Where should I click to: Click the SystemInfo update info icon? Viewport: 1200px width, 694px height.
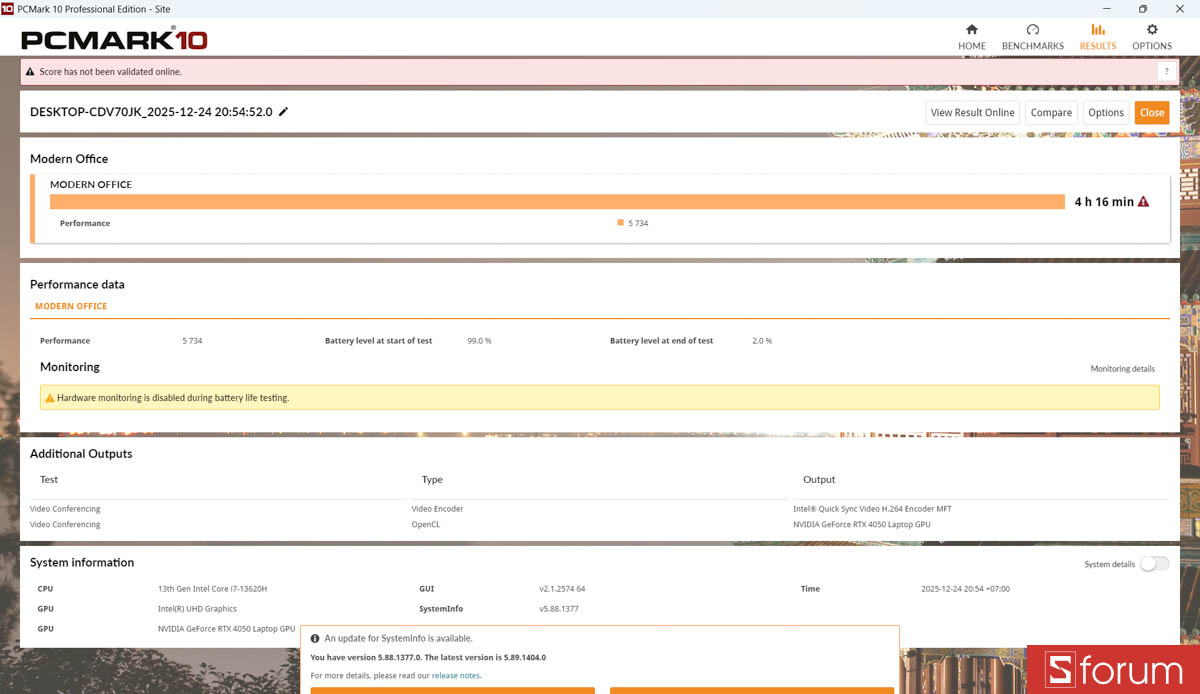click(x=315, y=638)
